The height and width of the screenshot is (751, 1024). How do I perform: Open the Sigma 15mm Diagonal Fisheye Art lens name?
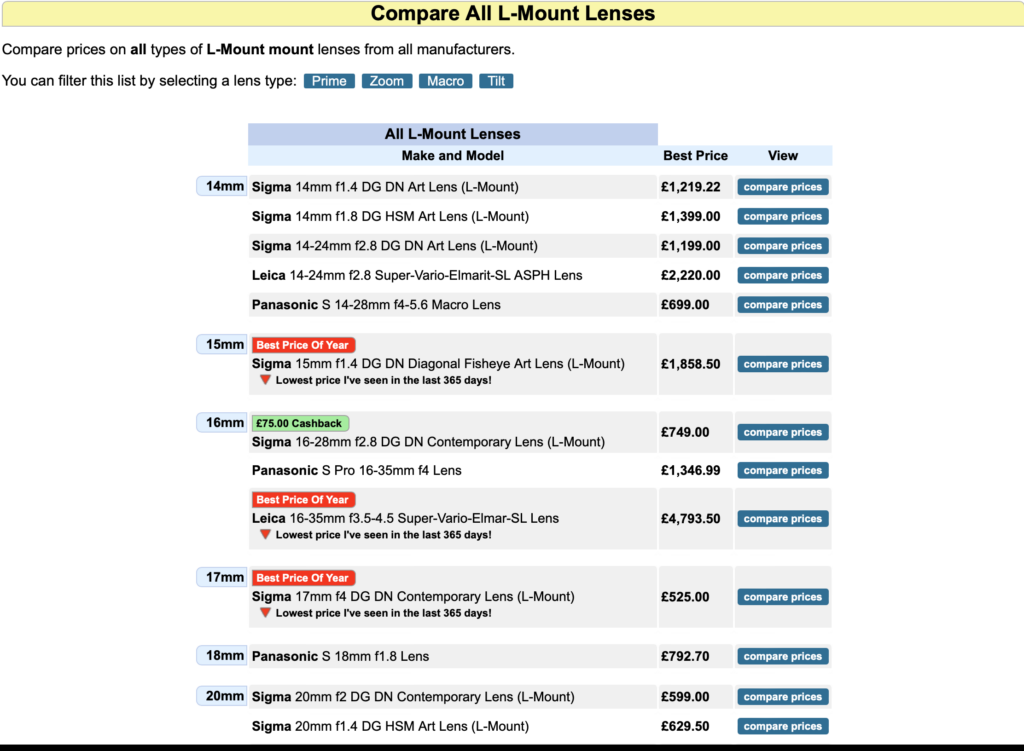click(438, 364)
